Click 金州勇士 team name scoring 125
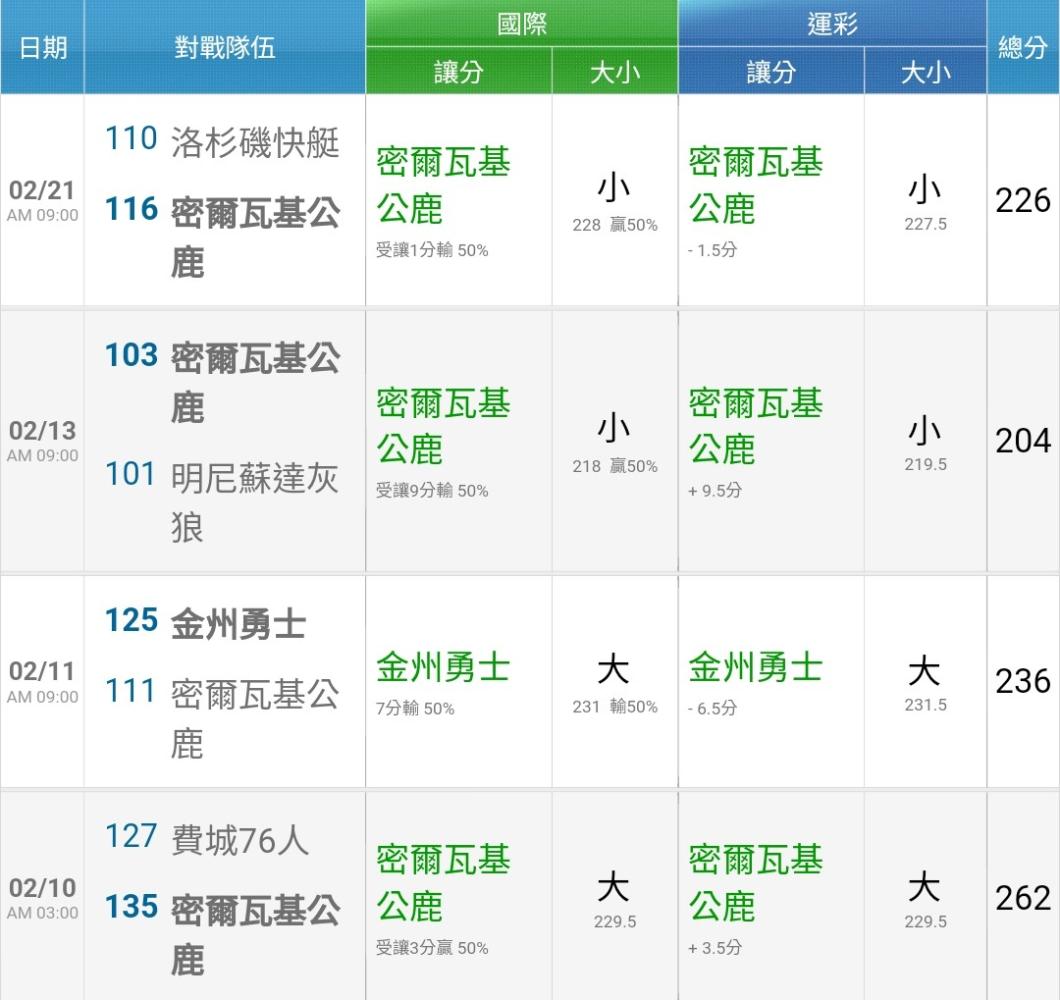The image size is (1060, 1000). (x=238, y=623)
